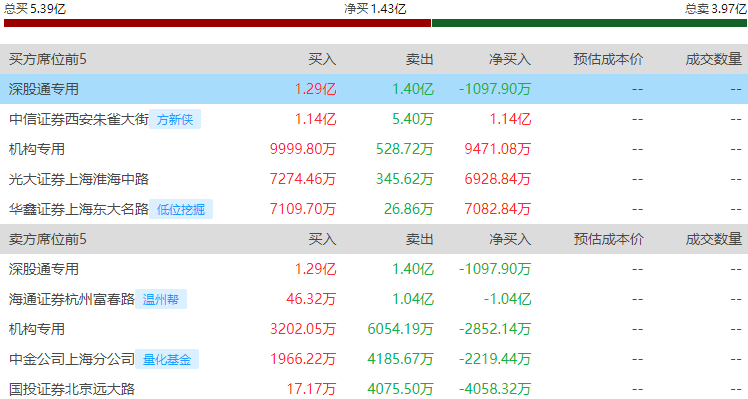Image resolution: width=748 pixels, height=399 pixels.
Task: Click the 卖方席位前5 section header
Action: [48, 239]
